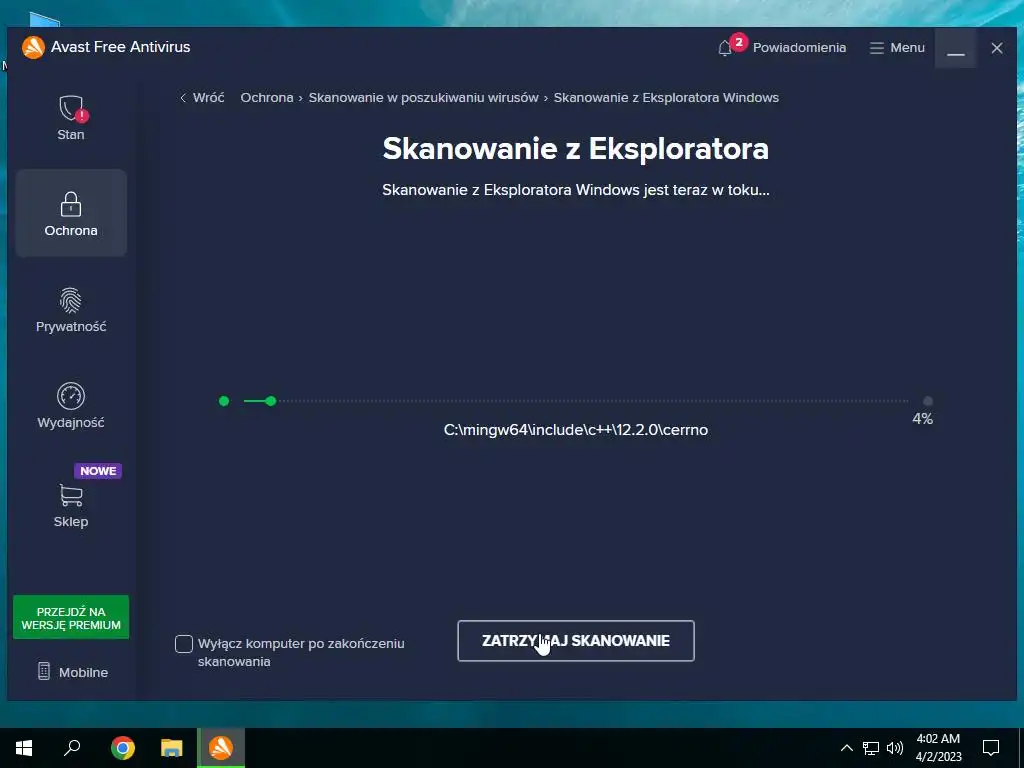Launch Google Chrome from taskbar
The image size is (1024, 768).
(x=123, y=748)
